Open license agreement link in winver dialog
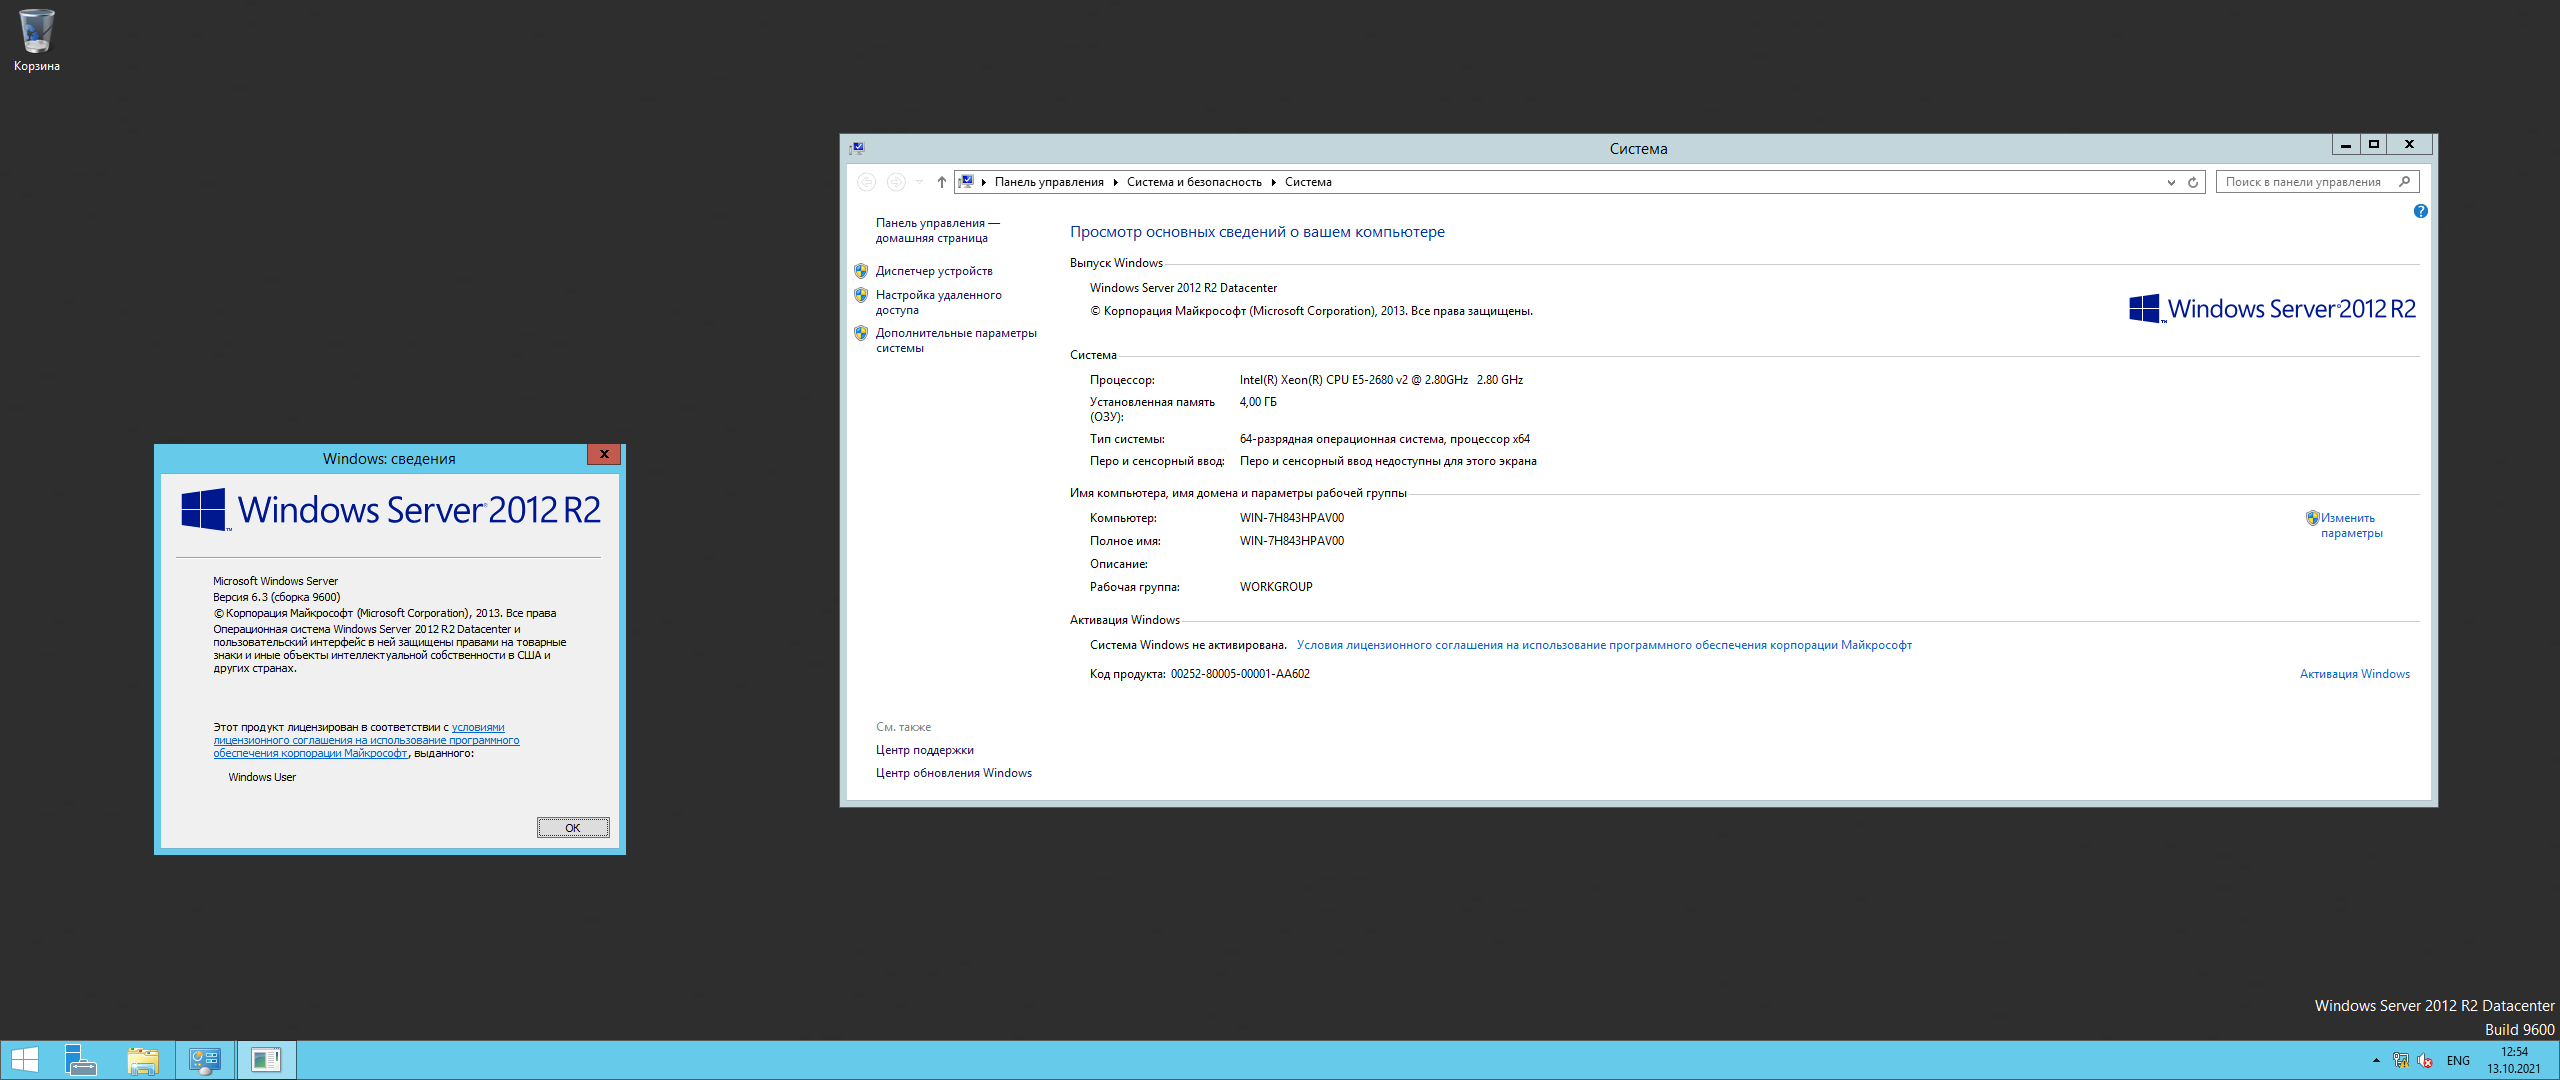 pyautogui.click(x=366, y=740)
